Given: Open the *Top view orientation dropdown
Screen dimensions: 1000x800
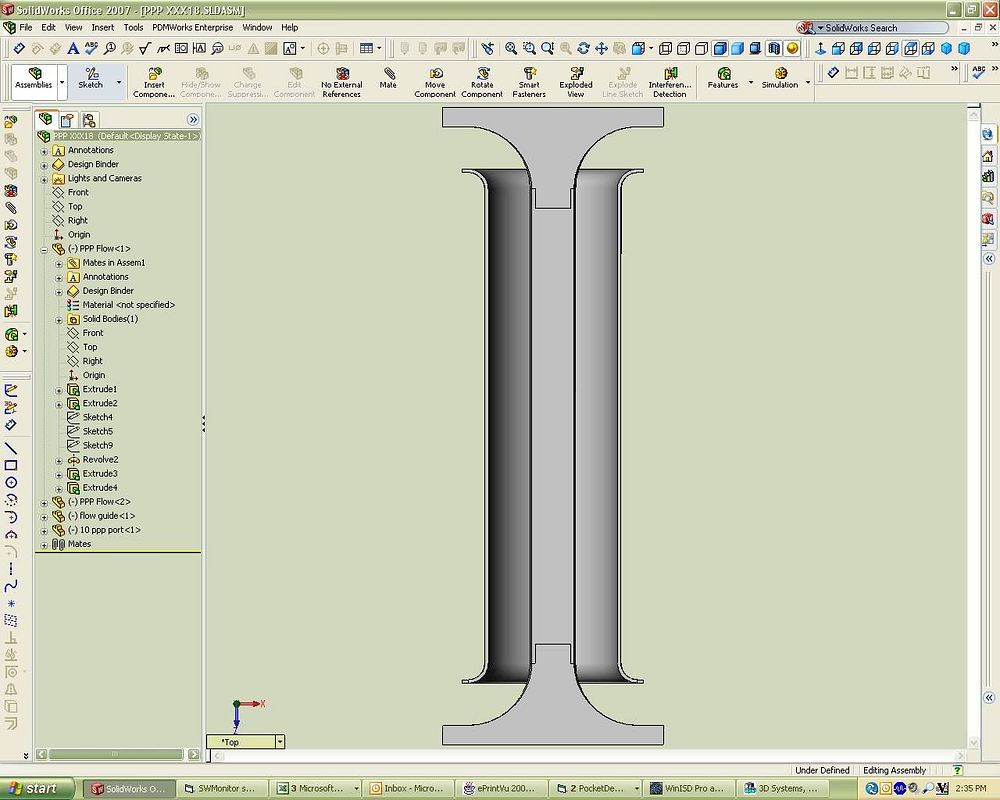Looking at the screenshot, I should click(279, 741).
